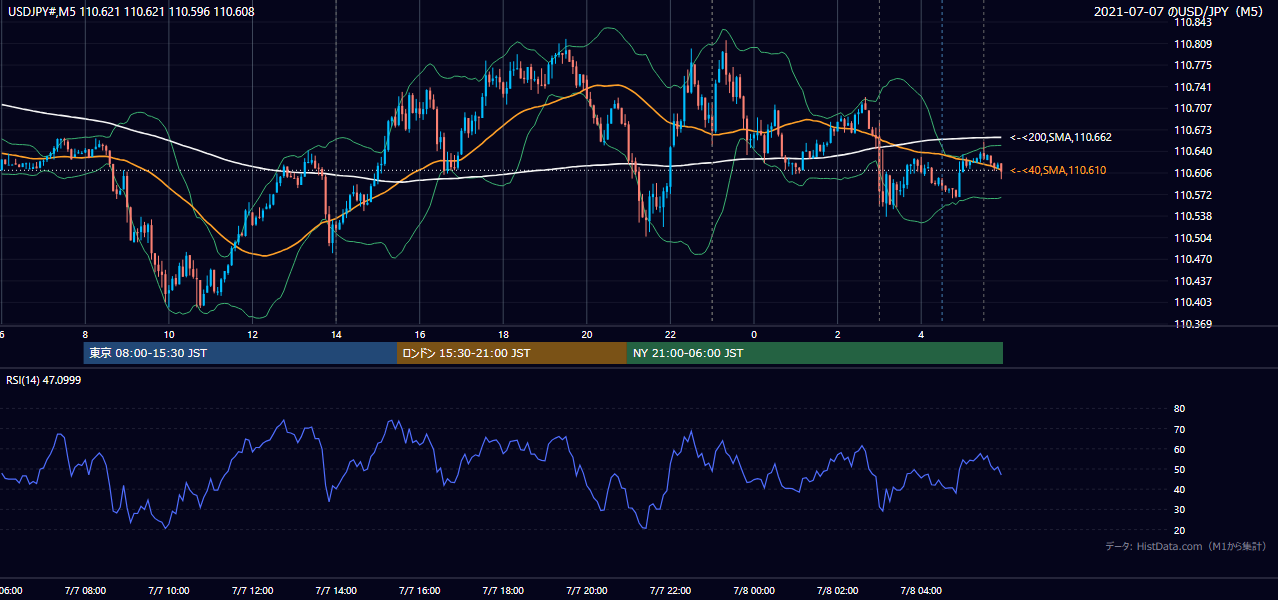Screen dimensions: 1278x600
Task: Click the 110.775 price axis label
Action: pyautogui.click(x=1192, y=66)
